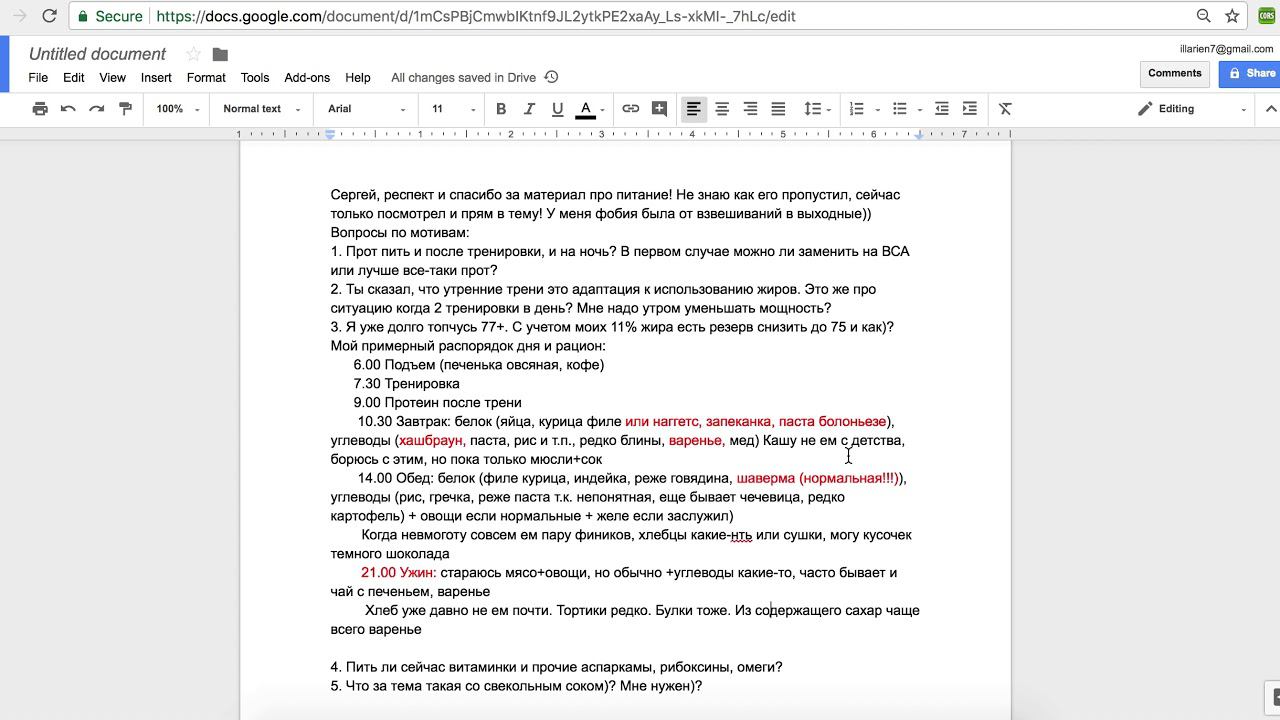
Task: Open the zoom level dropdown
Action: pos(178,109)
